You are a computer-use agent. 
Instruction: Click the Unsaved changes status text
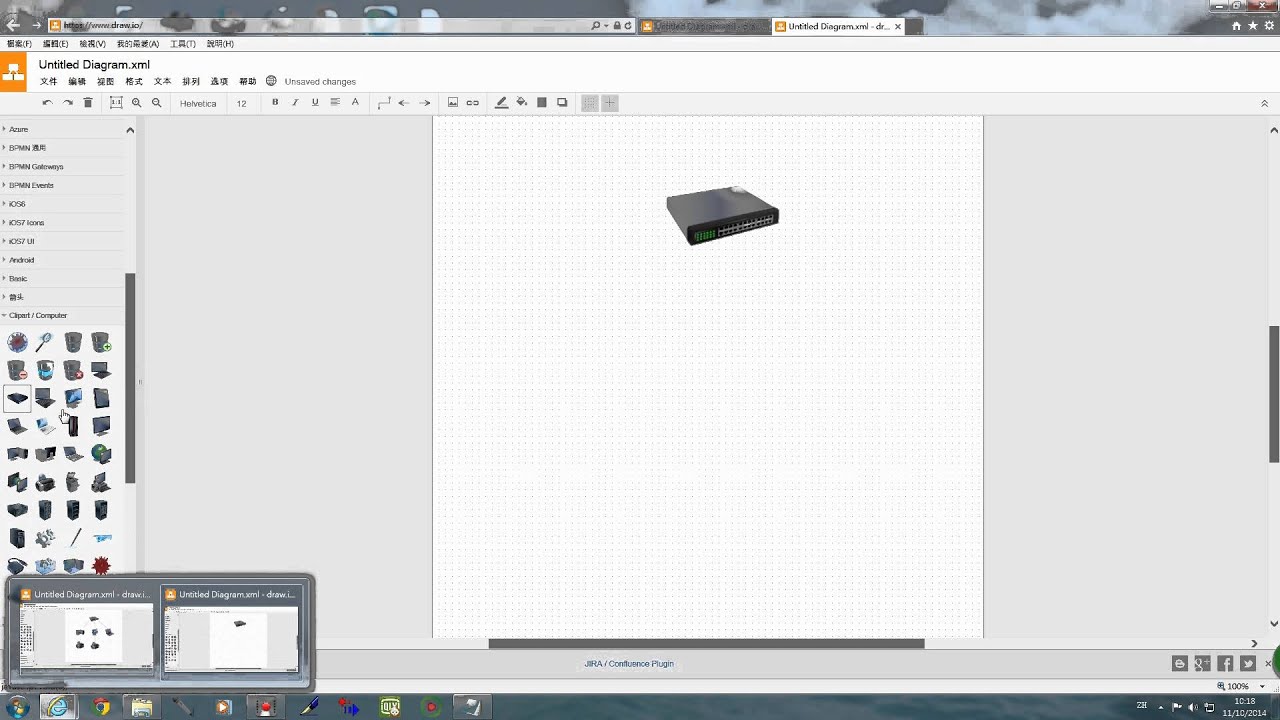tap(320, 82)
